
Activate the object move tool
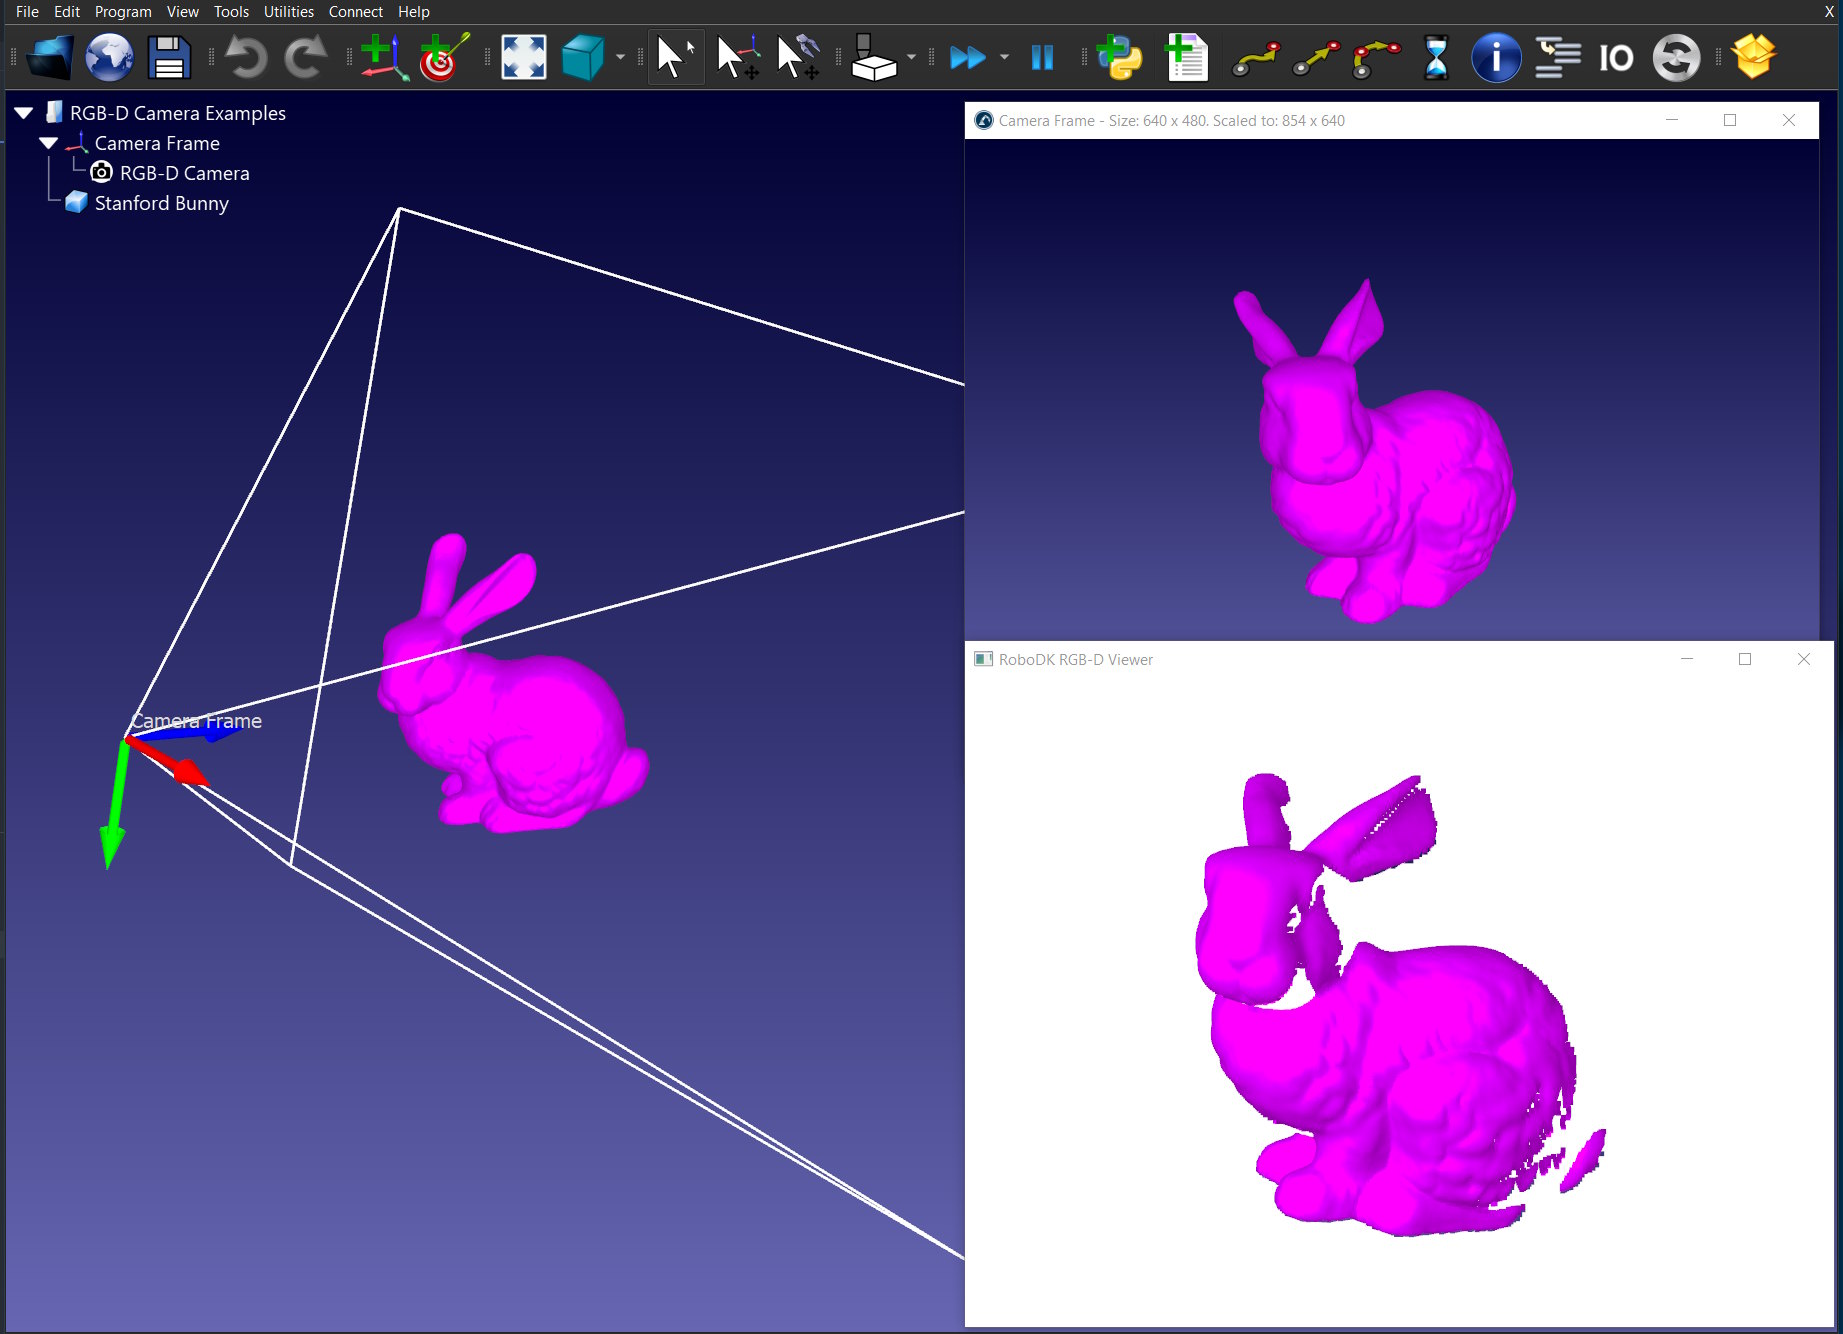pyautogui.click(x=797, y=57)
